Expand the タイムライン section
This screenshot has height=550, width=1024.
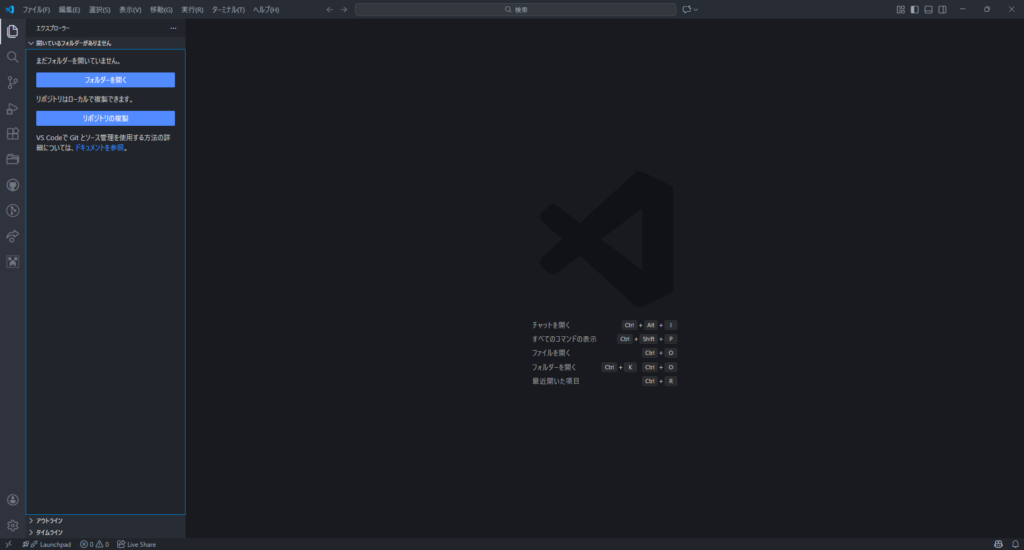pos(49,533)
